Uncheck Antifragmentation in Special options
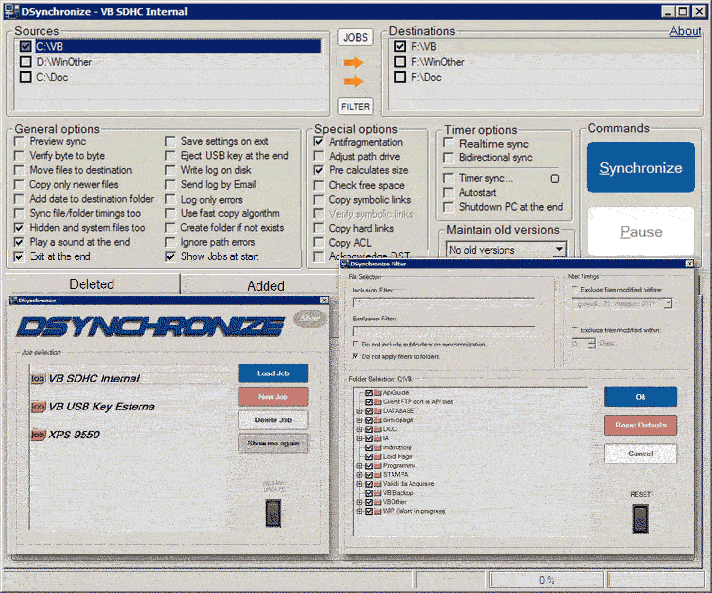Screen dimensions: 712x593 pos(319,142)
